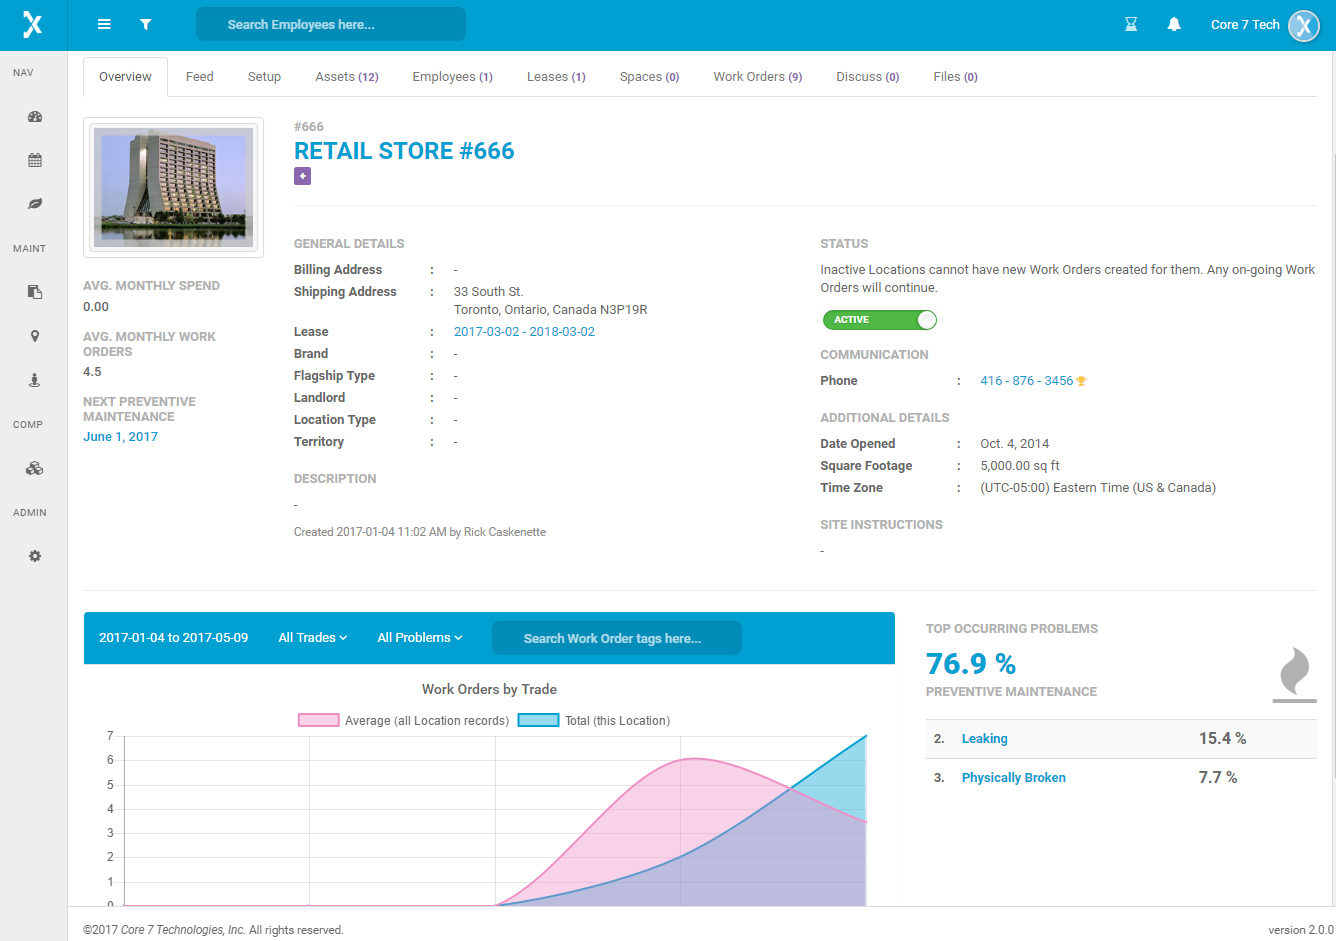This screenshot has width=1336, height=941.
Task: Open the admin settings gear icon
Action: tap(35, 556)
